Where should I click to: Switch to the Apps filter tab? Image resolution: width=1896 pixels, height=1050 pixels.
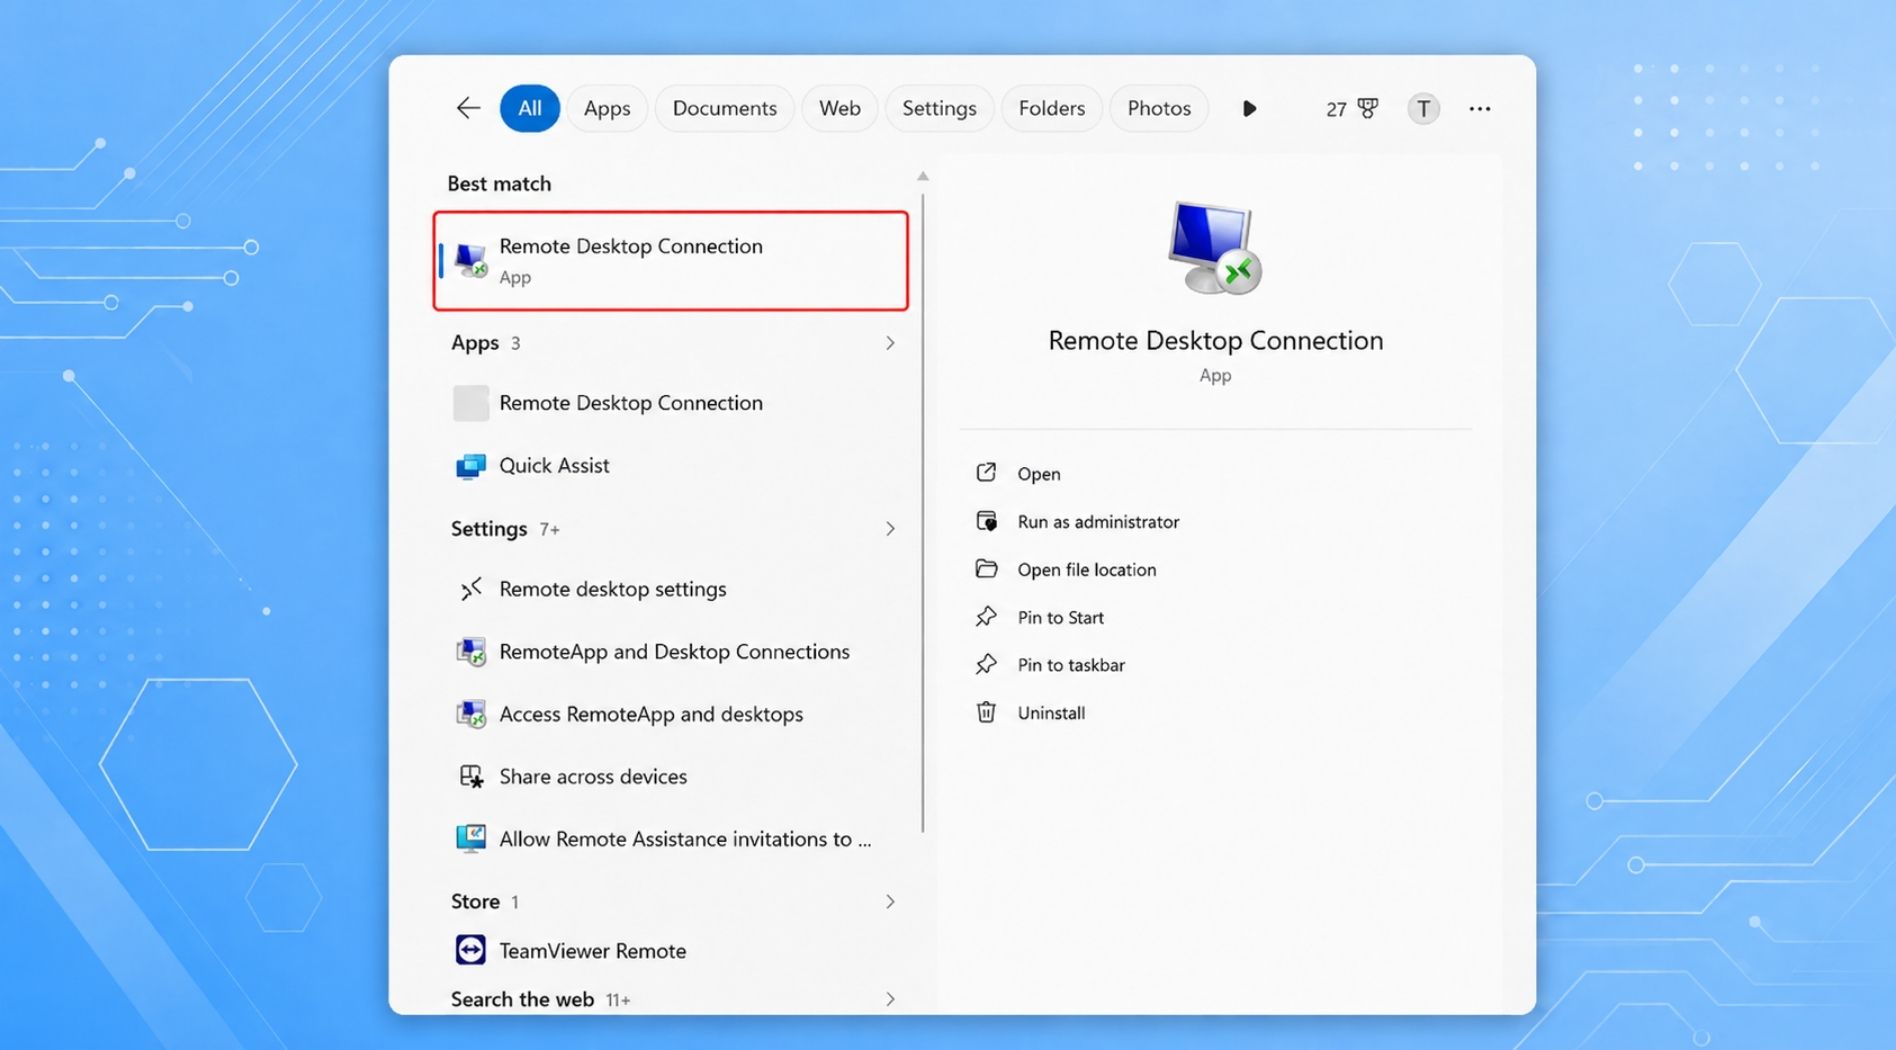(607, 108)
